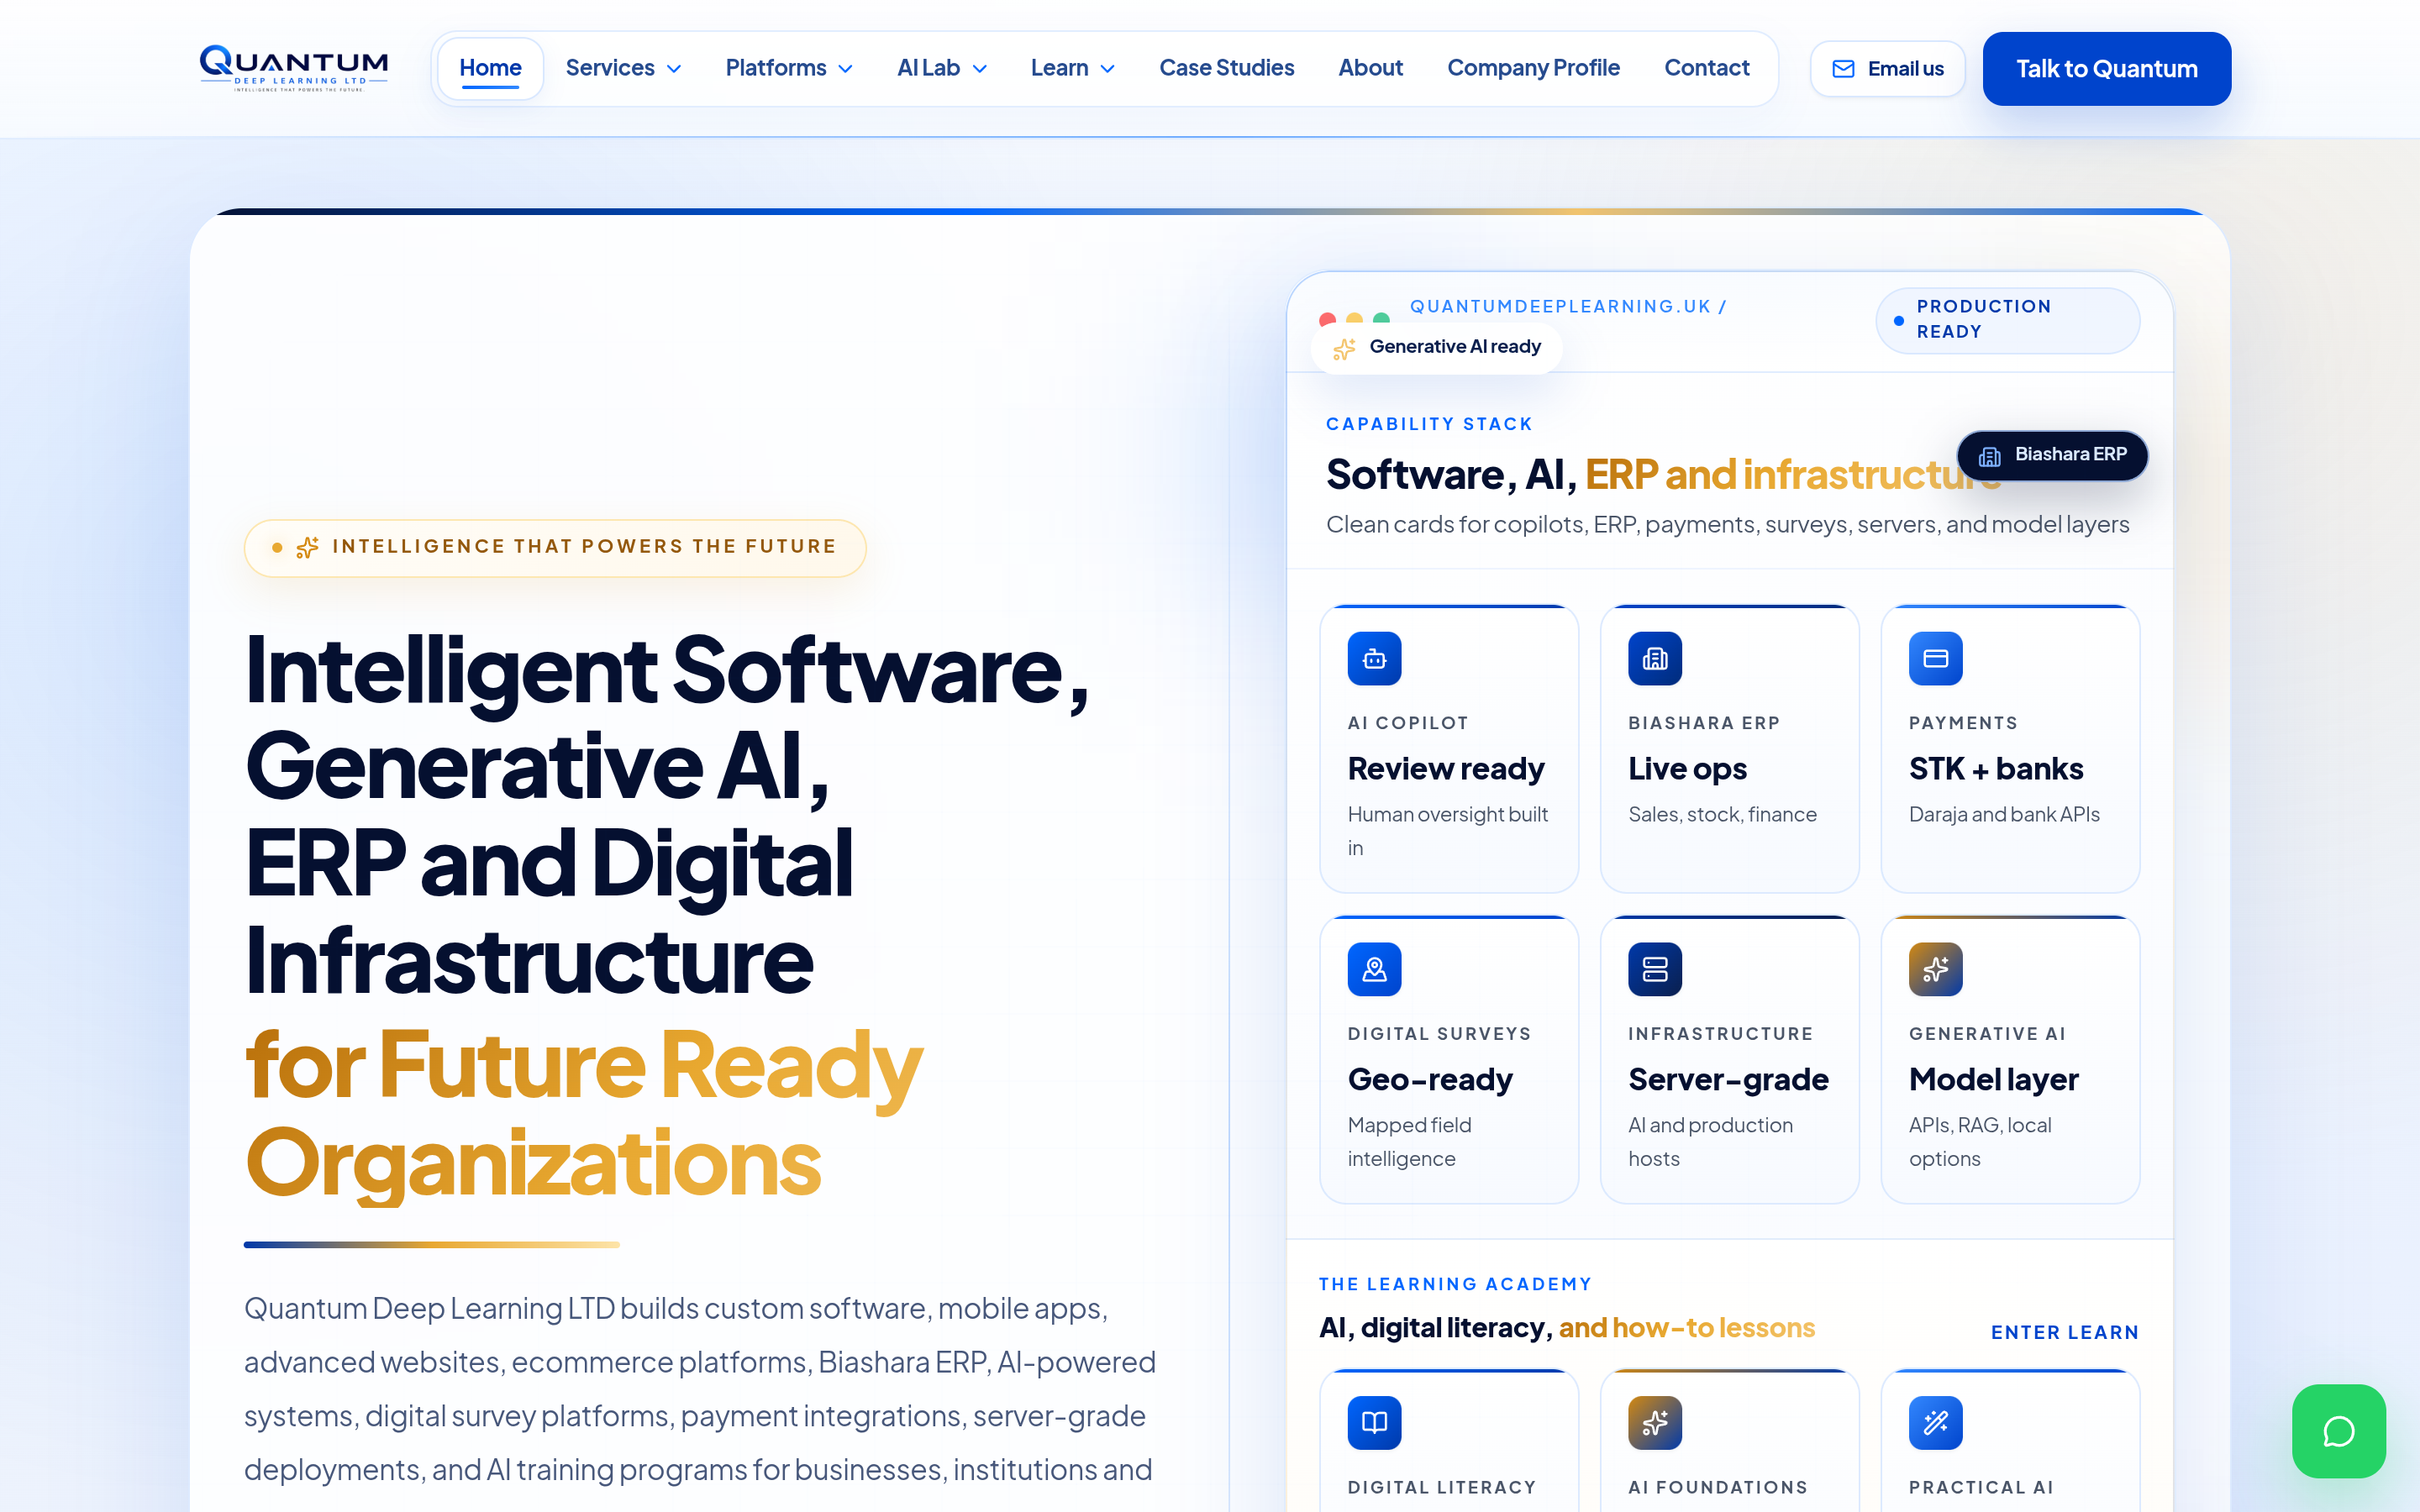Select the Home nav tab
This screenshot has height=1512, width=2420.
pos(490,68)
